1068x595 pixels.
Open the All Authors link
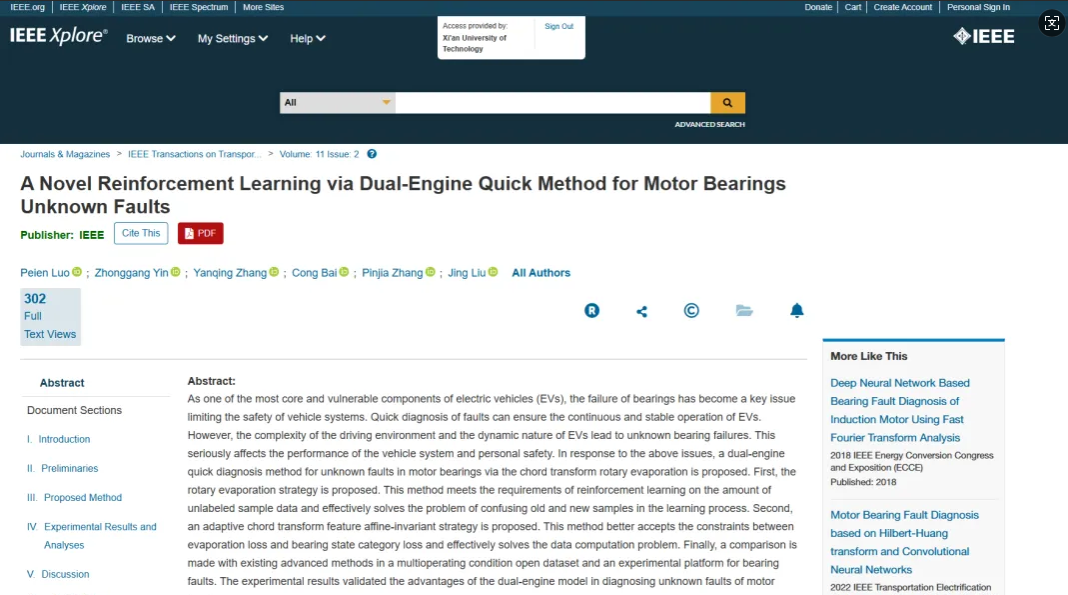[x=541, y=273]
